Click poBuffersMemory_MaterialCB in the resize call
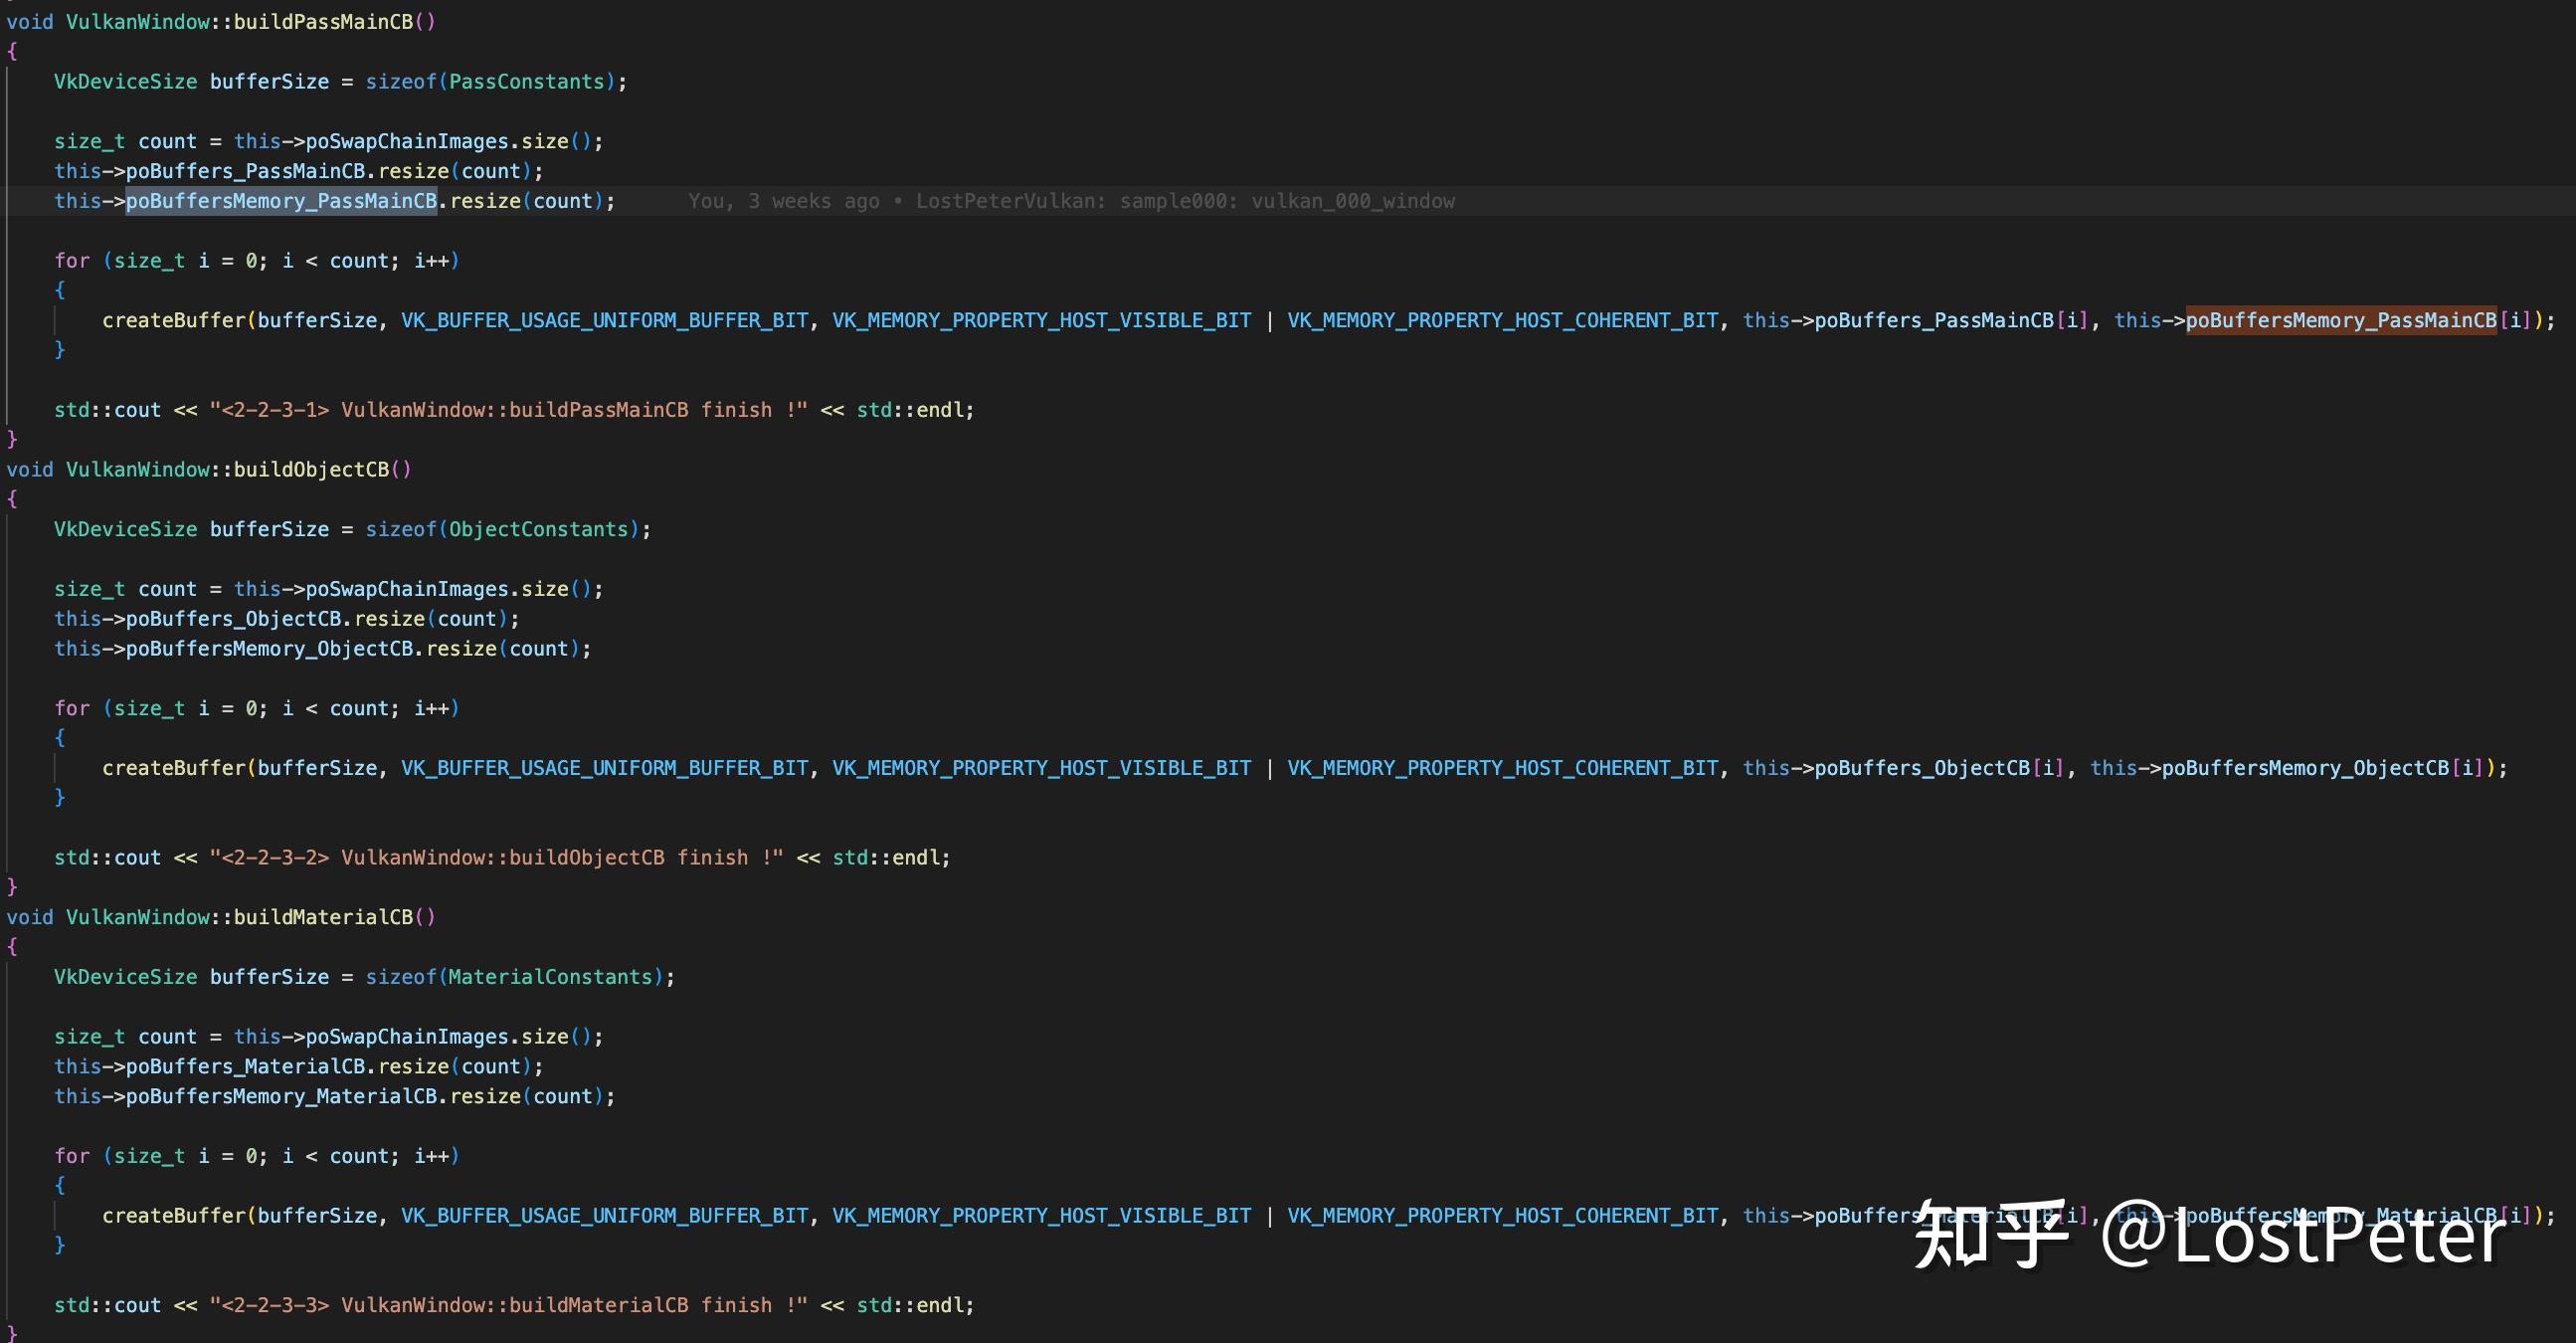Screen dimensions: 2576x1343 point(281,1097)
